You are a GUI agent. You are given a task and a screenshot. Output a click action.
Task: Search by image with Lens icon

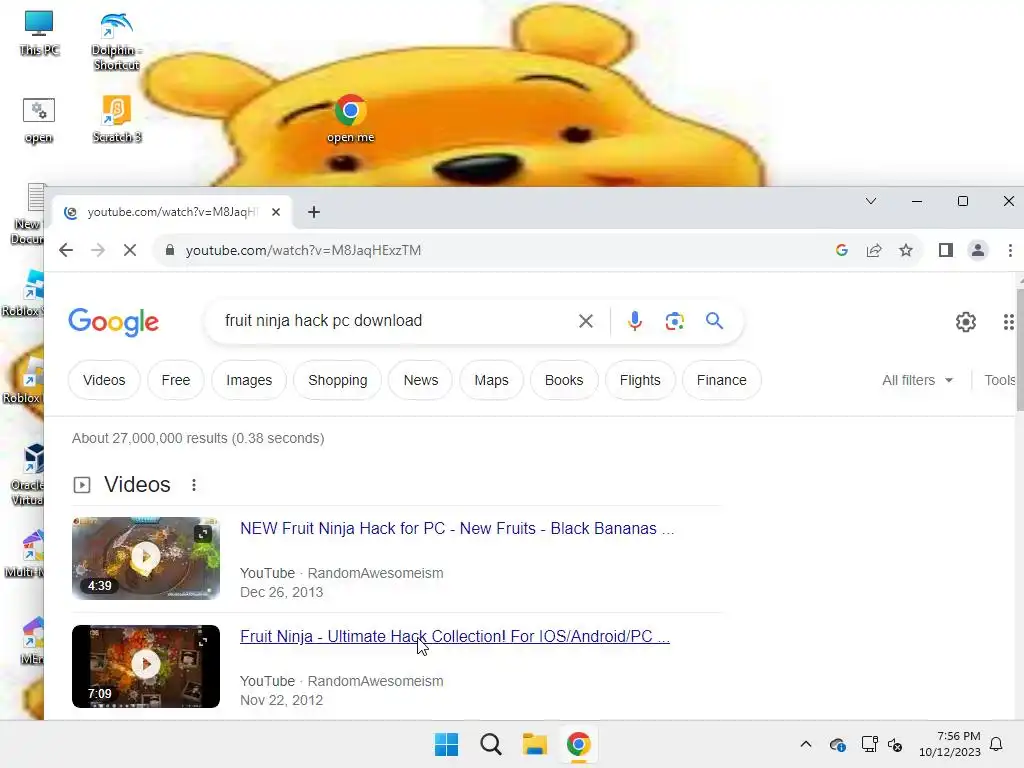pyautogui.click(x=675, y=321)
